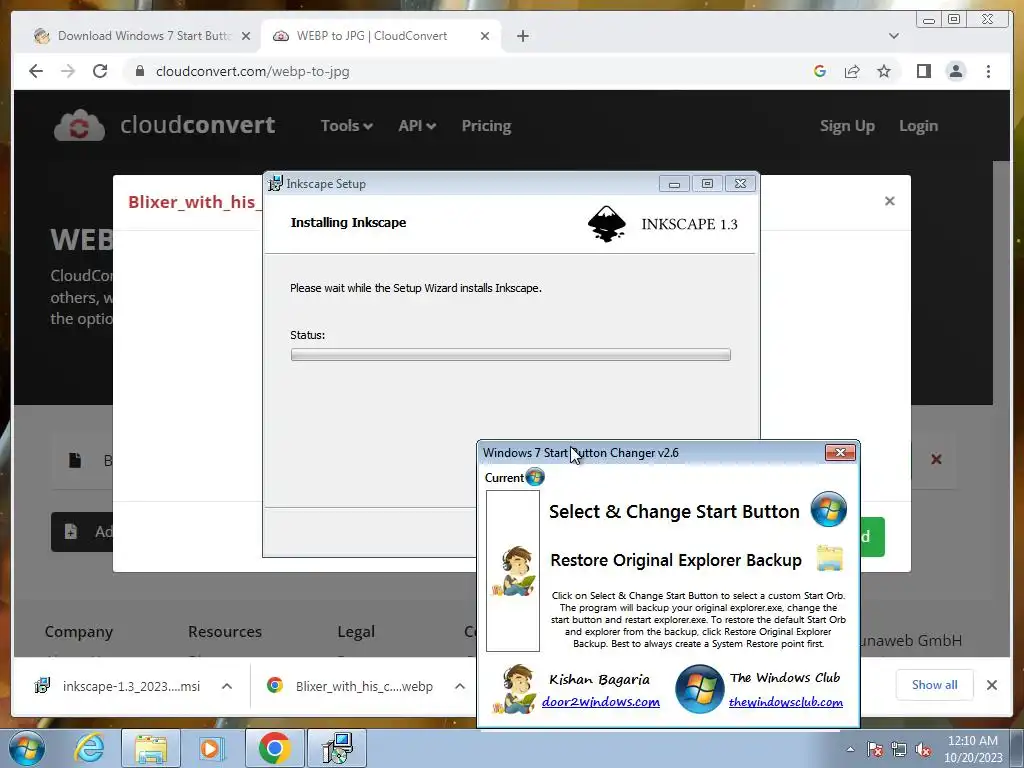Screen dimensions: 1024x768
Task: Open Windows Explorer from taskbar
Action: 151,748
